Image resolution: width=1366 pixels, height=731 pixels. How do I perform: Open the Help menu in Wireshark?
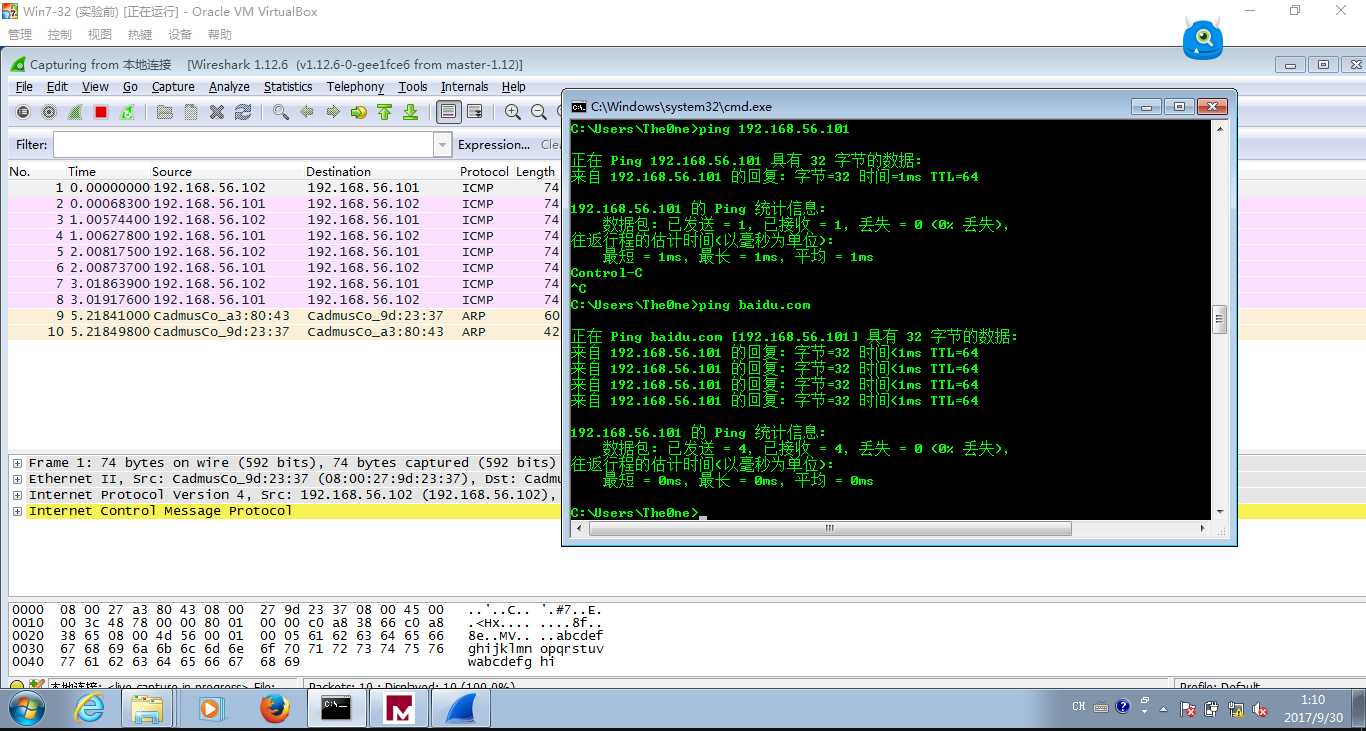(x=514, y=87)
